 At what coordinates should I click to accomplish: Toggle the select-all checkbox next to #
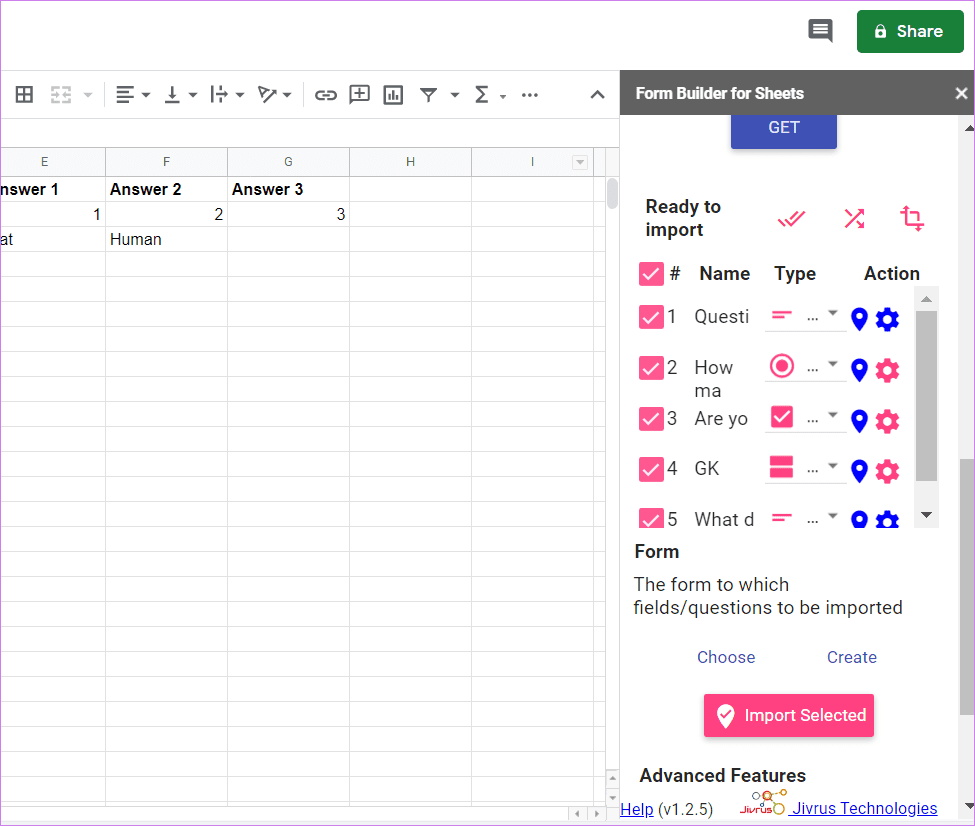(651, 274)
